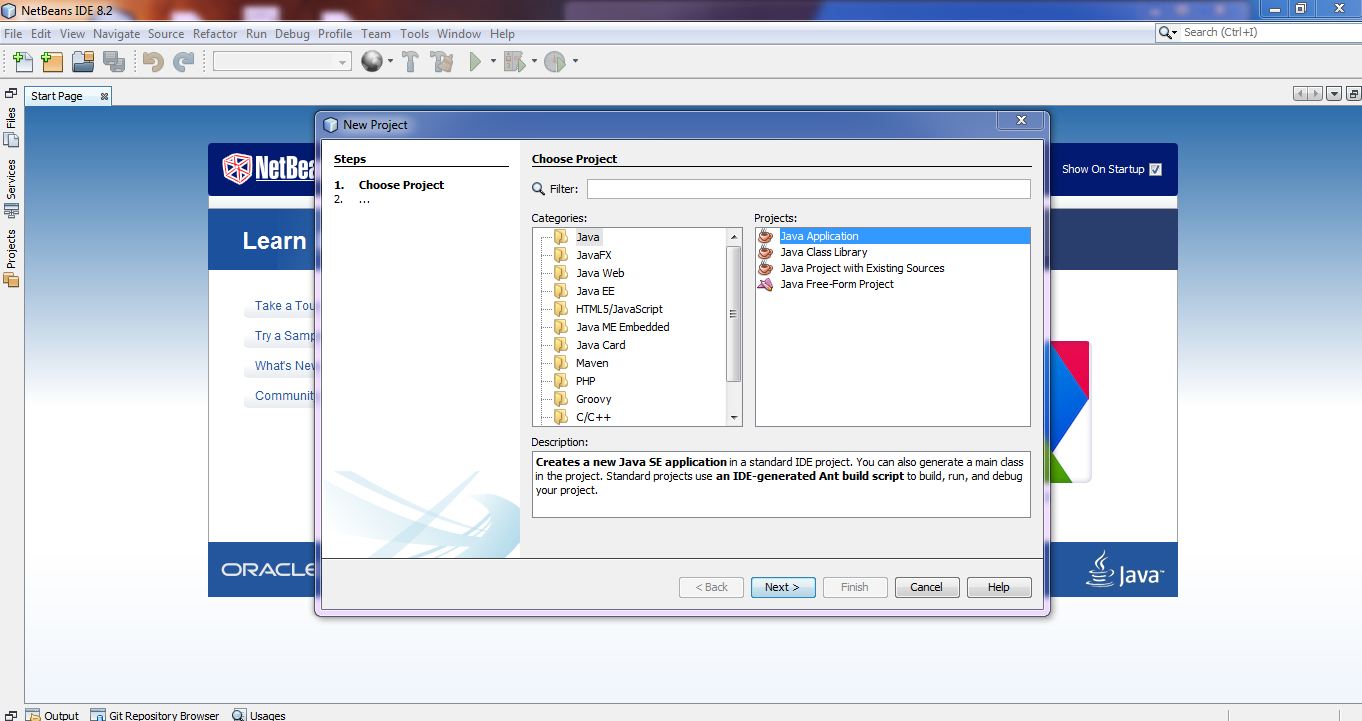
Task: Open the Debug Project dropdown arrow
Action: (x=534, y=62)
